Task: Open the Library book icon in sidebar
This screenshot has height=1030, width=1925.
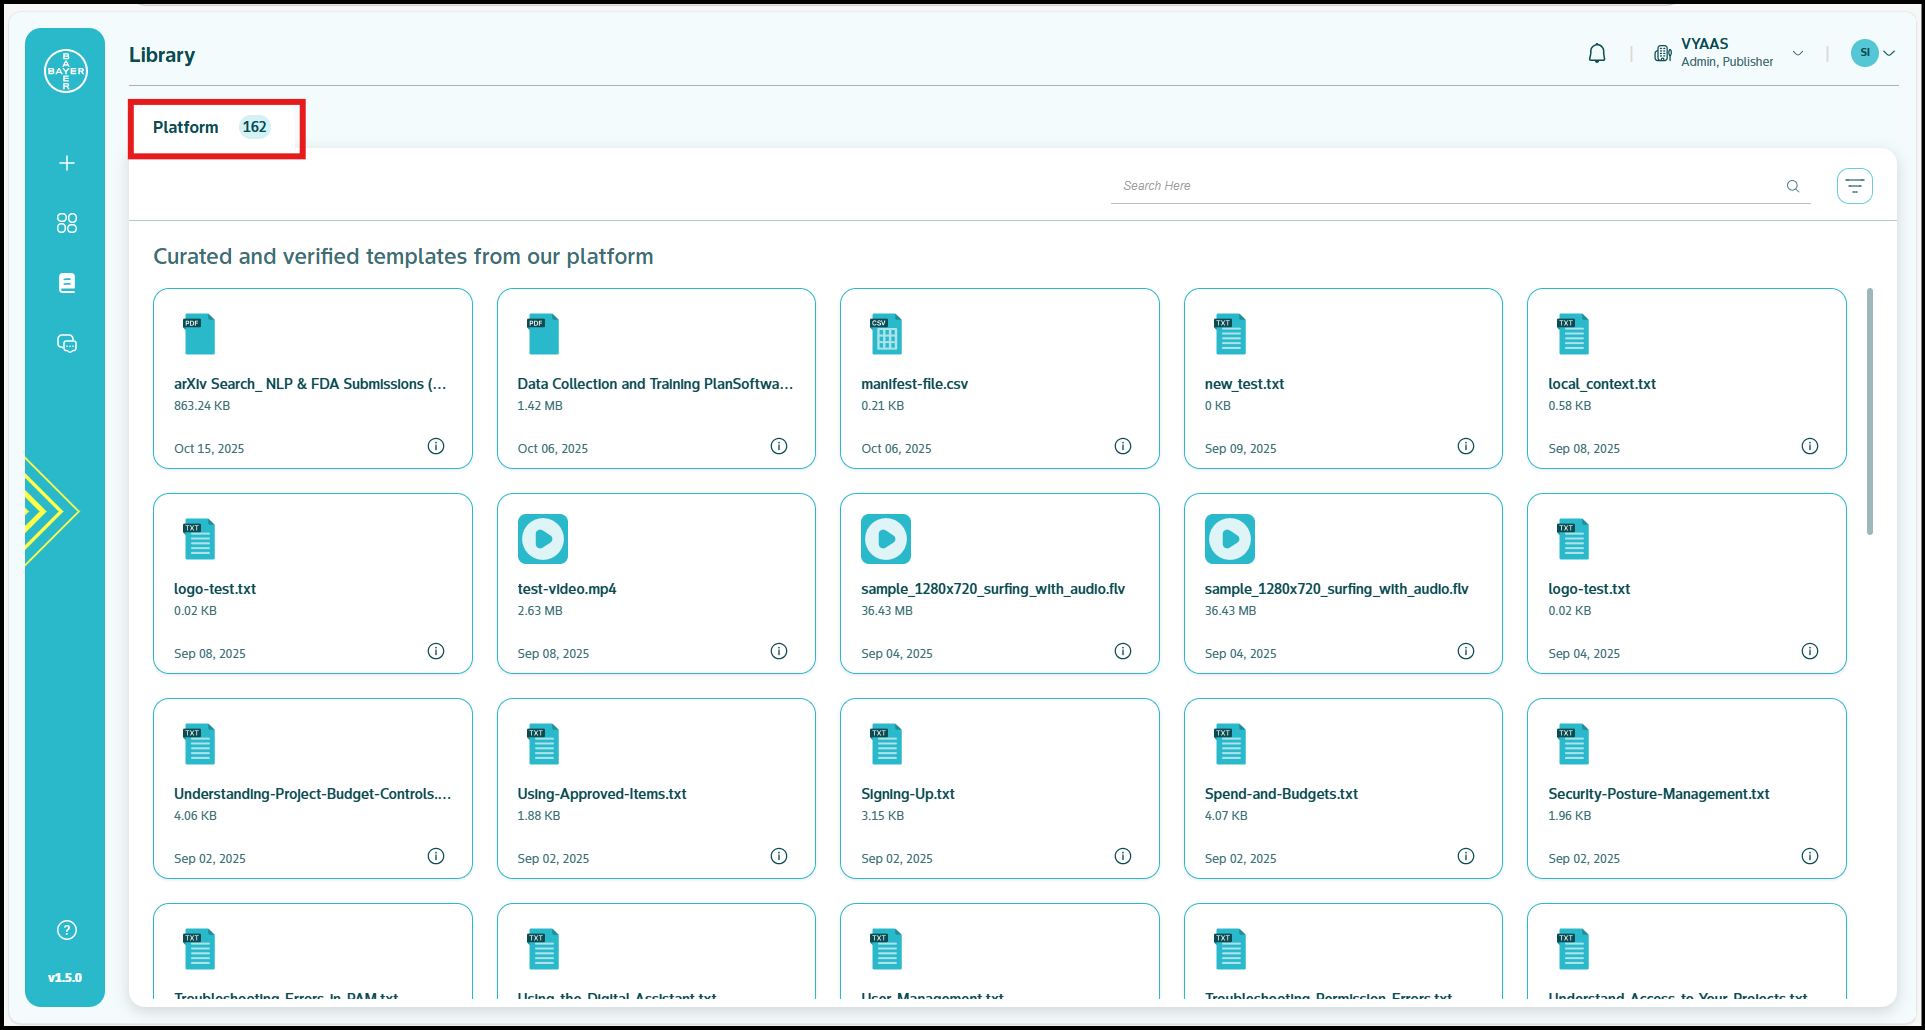Action: click(67, 283)
